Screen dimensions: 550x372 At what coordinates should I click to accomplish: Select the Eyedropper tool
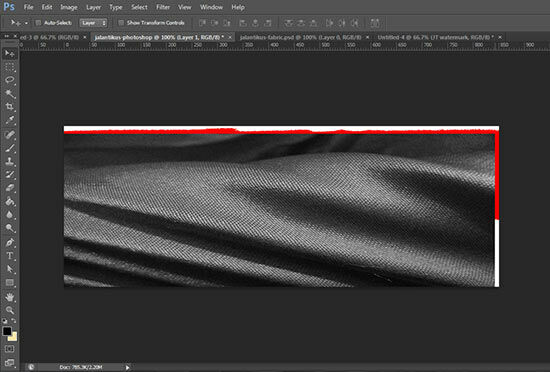[x=9, y=120]
